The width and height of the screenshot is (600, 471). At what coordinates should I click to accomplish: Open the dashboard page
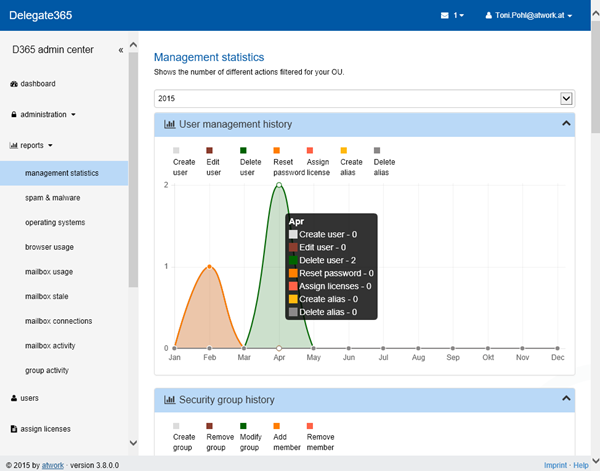pos(38,83)
